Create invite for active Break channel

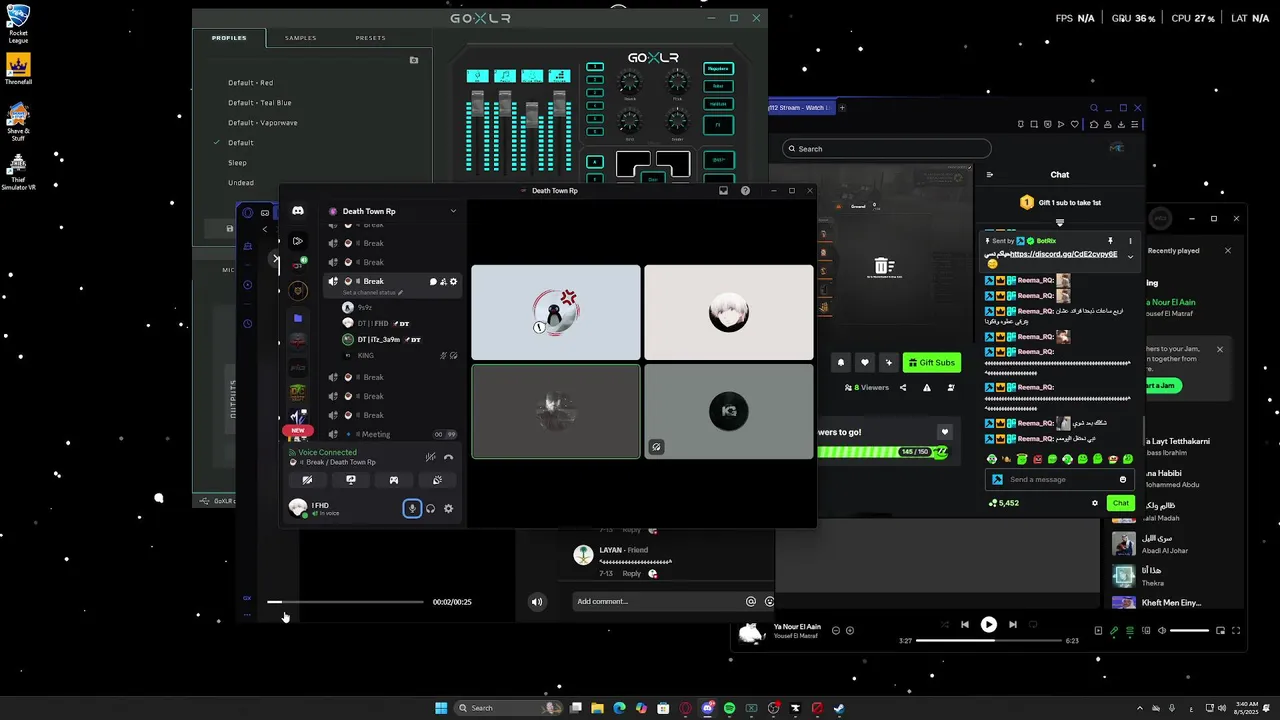click(x=443, y=282)
